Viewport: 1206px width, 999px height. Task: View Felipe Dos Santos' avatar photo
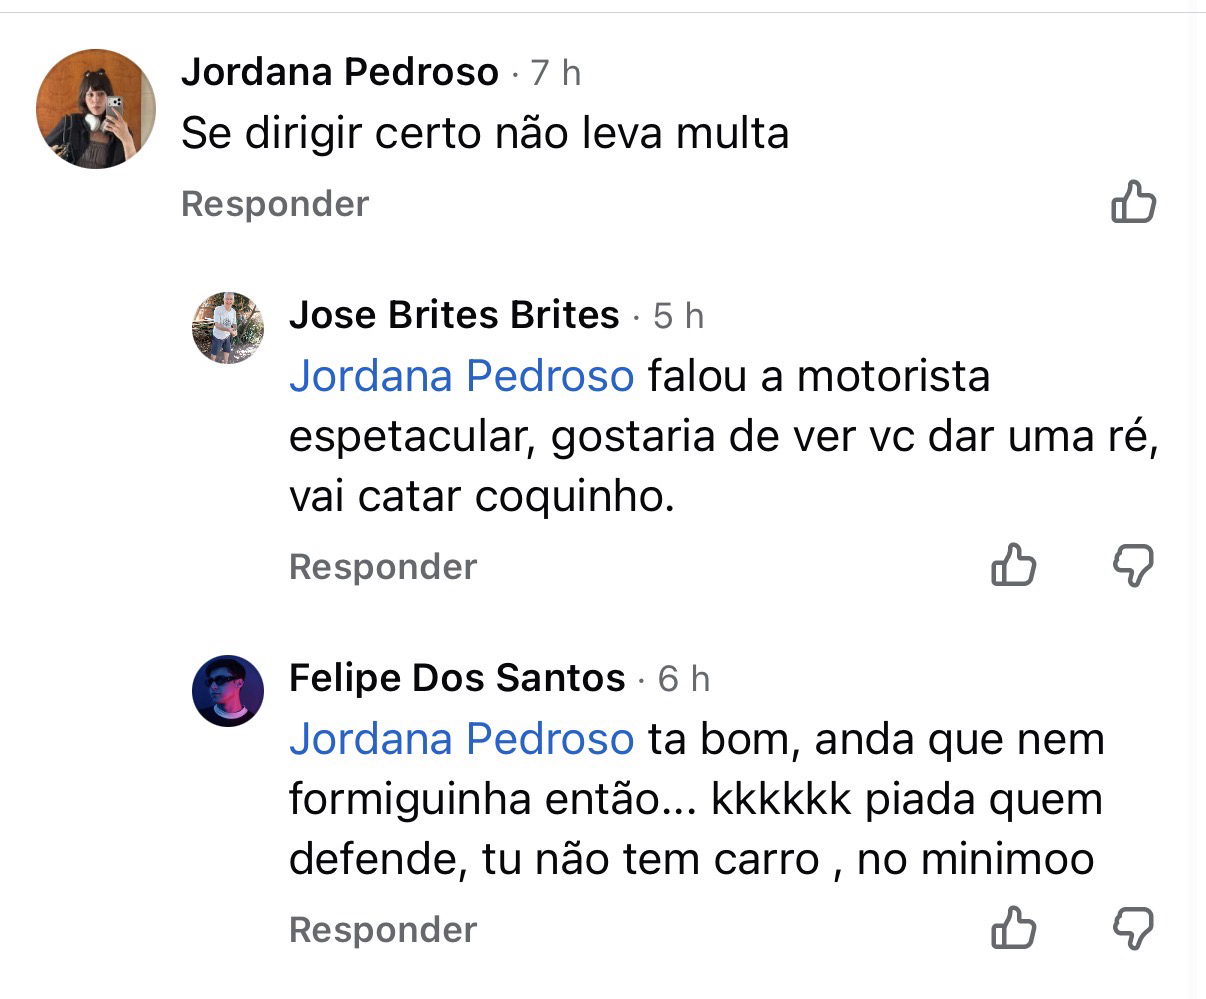[x=228, y=691]
